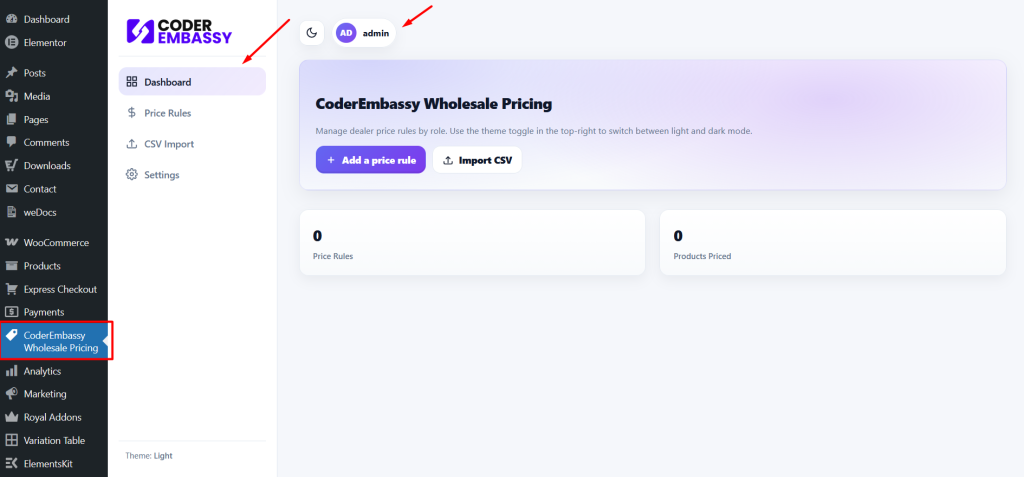The height and width of the screenshot is (477, 1024).
Task: Open the Media library menu item
Action: [x=37, y=96]
